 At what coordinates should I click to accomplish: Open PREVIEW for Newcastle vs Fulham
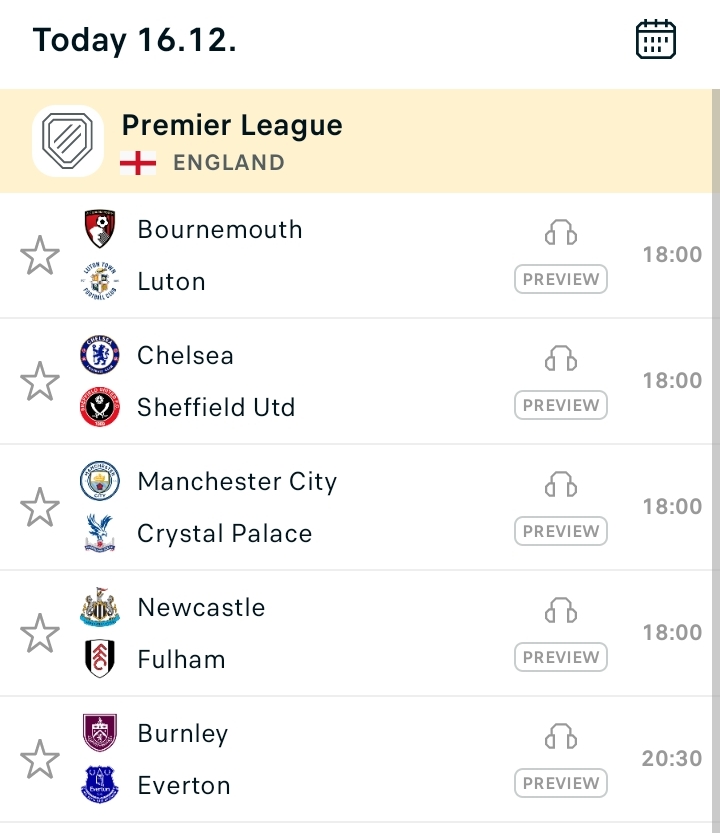pos(561,657)
